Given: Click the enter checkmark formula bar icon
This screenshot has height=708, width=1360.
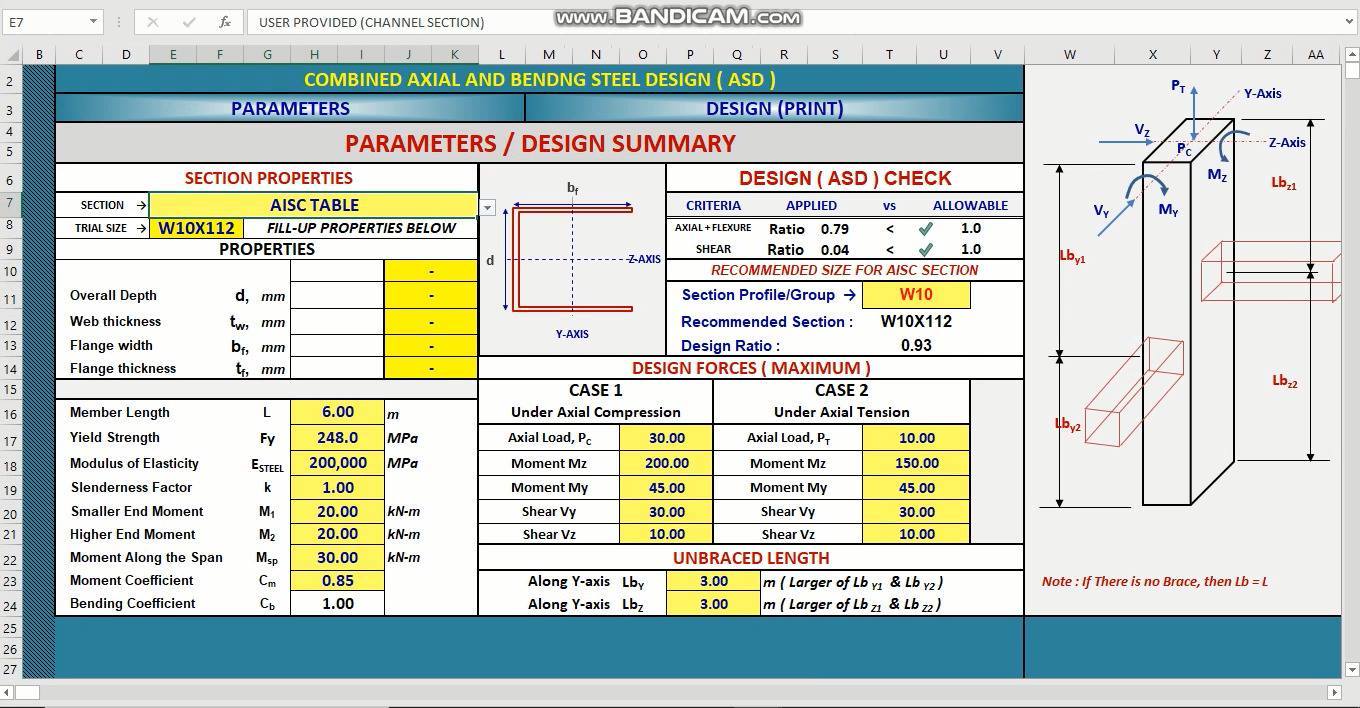Looking at the screenshot, I should [189, 21].
